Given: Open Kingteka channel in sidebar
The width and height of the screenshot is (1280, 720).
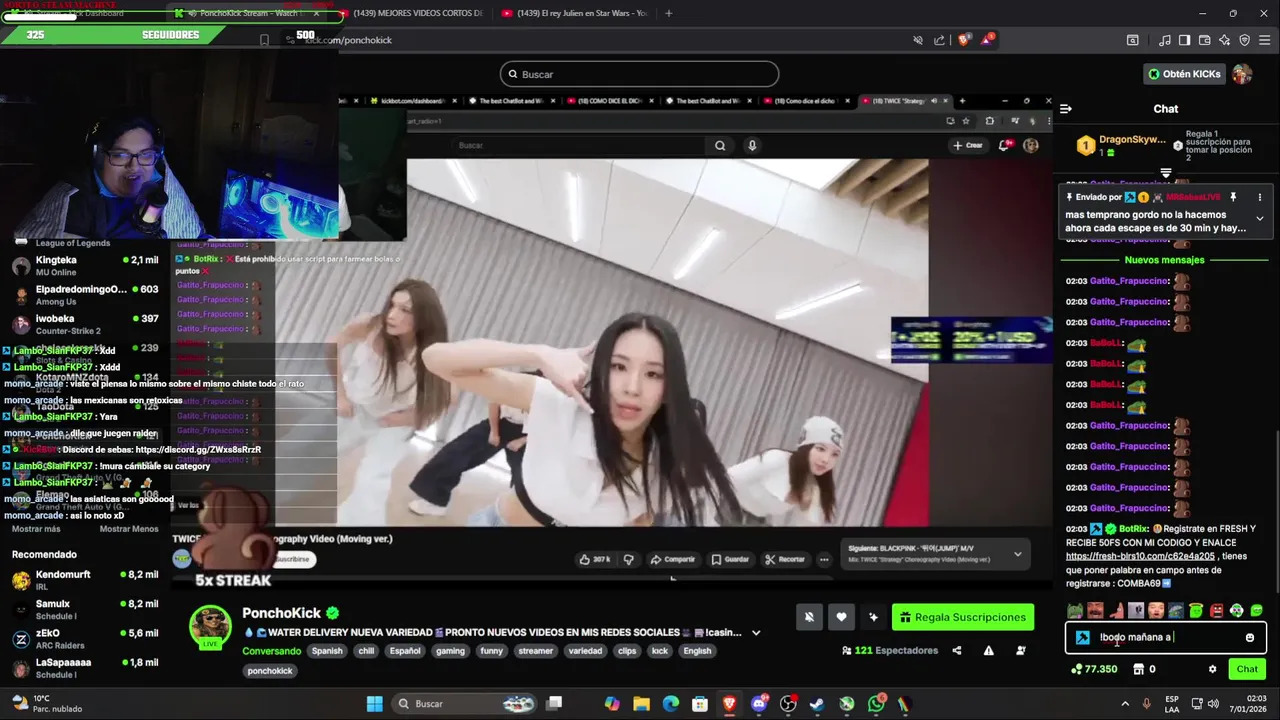Looking at the screenshot, I should tap(85, 265).
